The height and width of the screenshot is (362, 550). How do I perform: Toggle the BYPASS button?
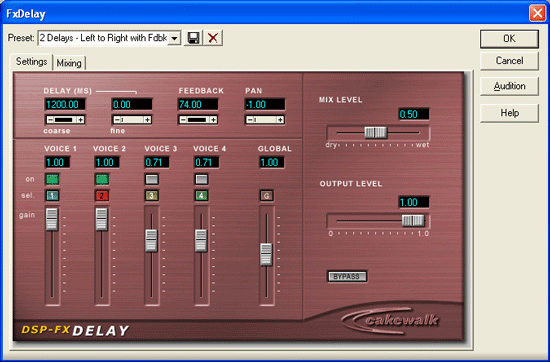347,276
